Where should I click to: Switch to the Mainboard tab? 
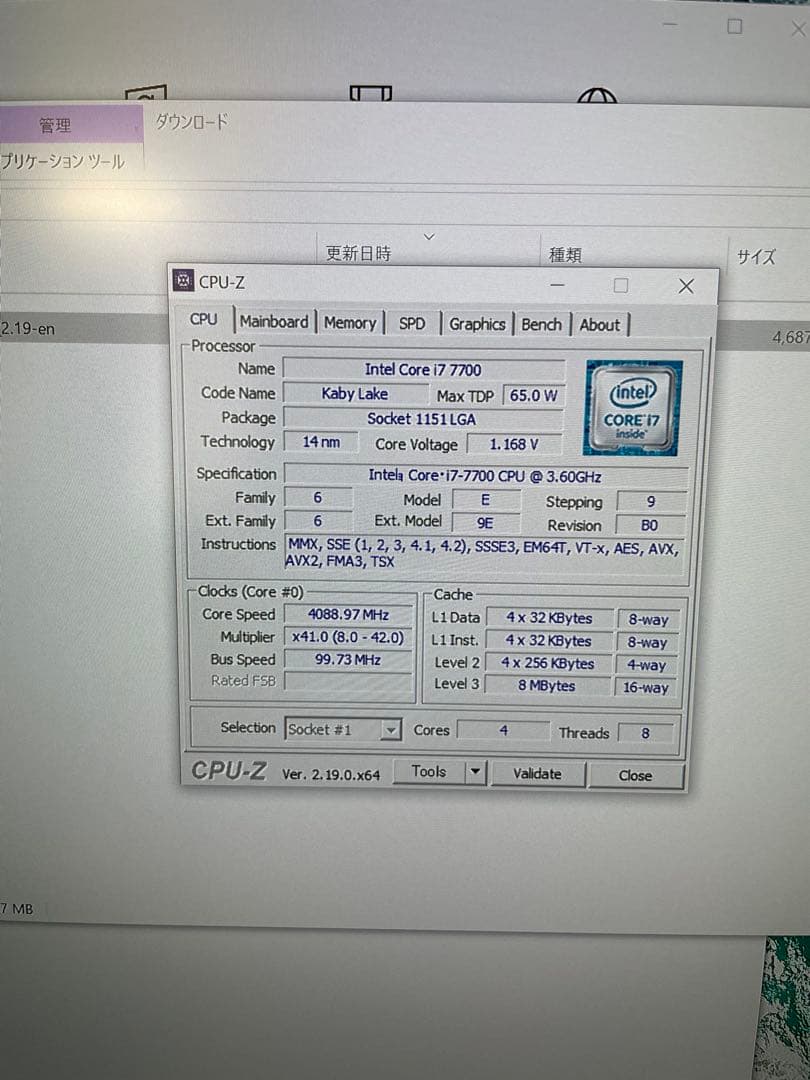pyautogui.click(x=273, y=322)
